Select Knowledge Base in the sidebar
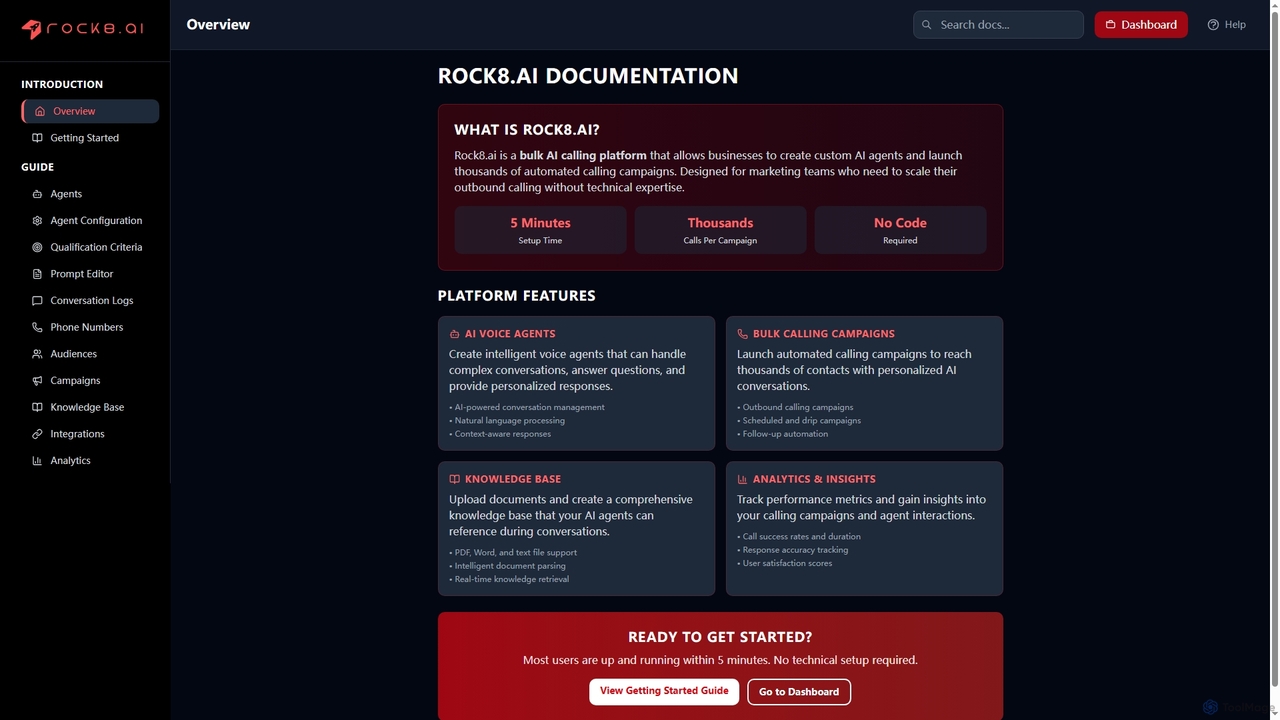The width and height of the screenshot is (1280, 720). (x=90, y=407)
